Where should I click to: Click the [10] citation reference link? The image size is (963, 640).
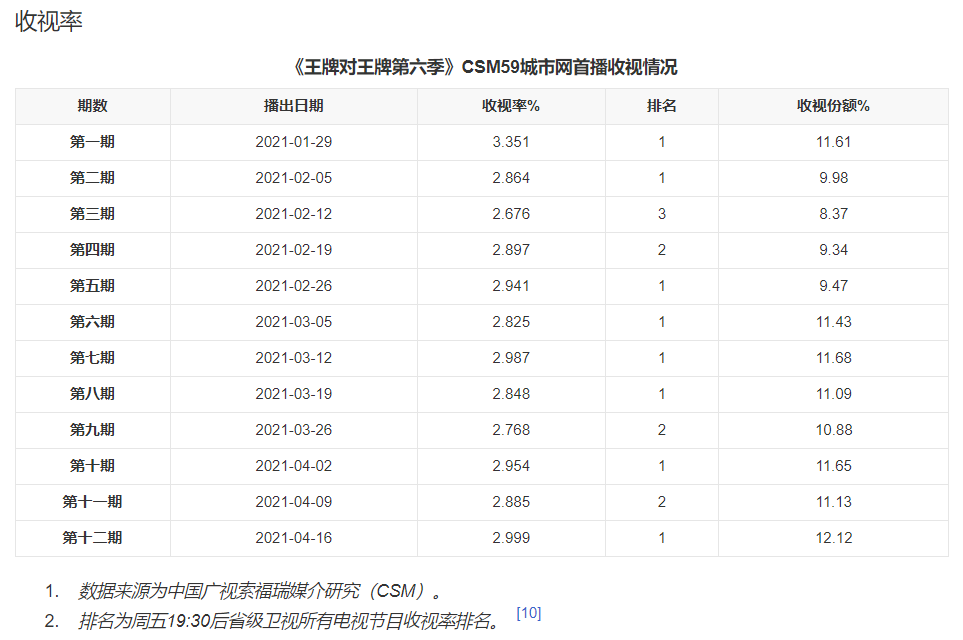(x=528, y=613)
